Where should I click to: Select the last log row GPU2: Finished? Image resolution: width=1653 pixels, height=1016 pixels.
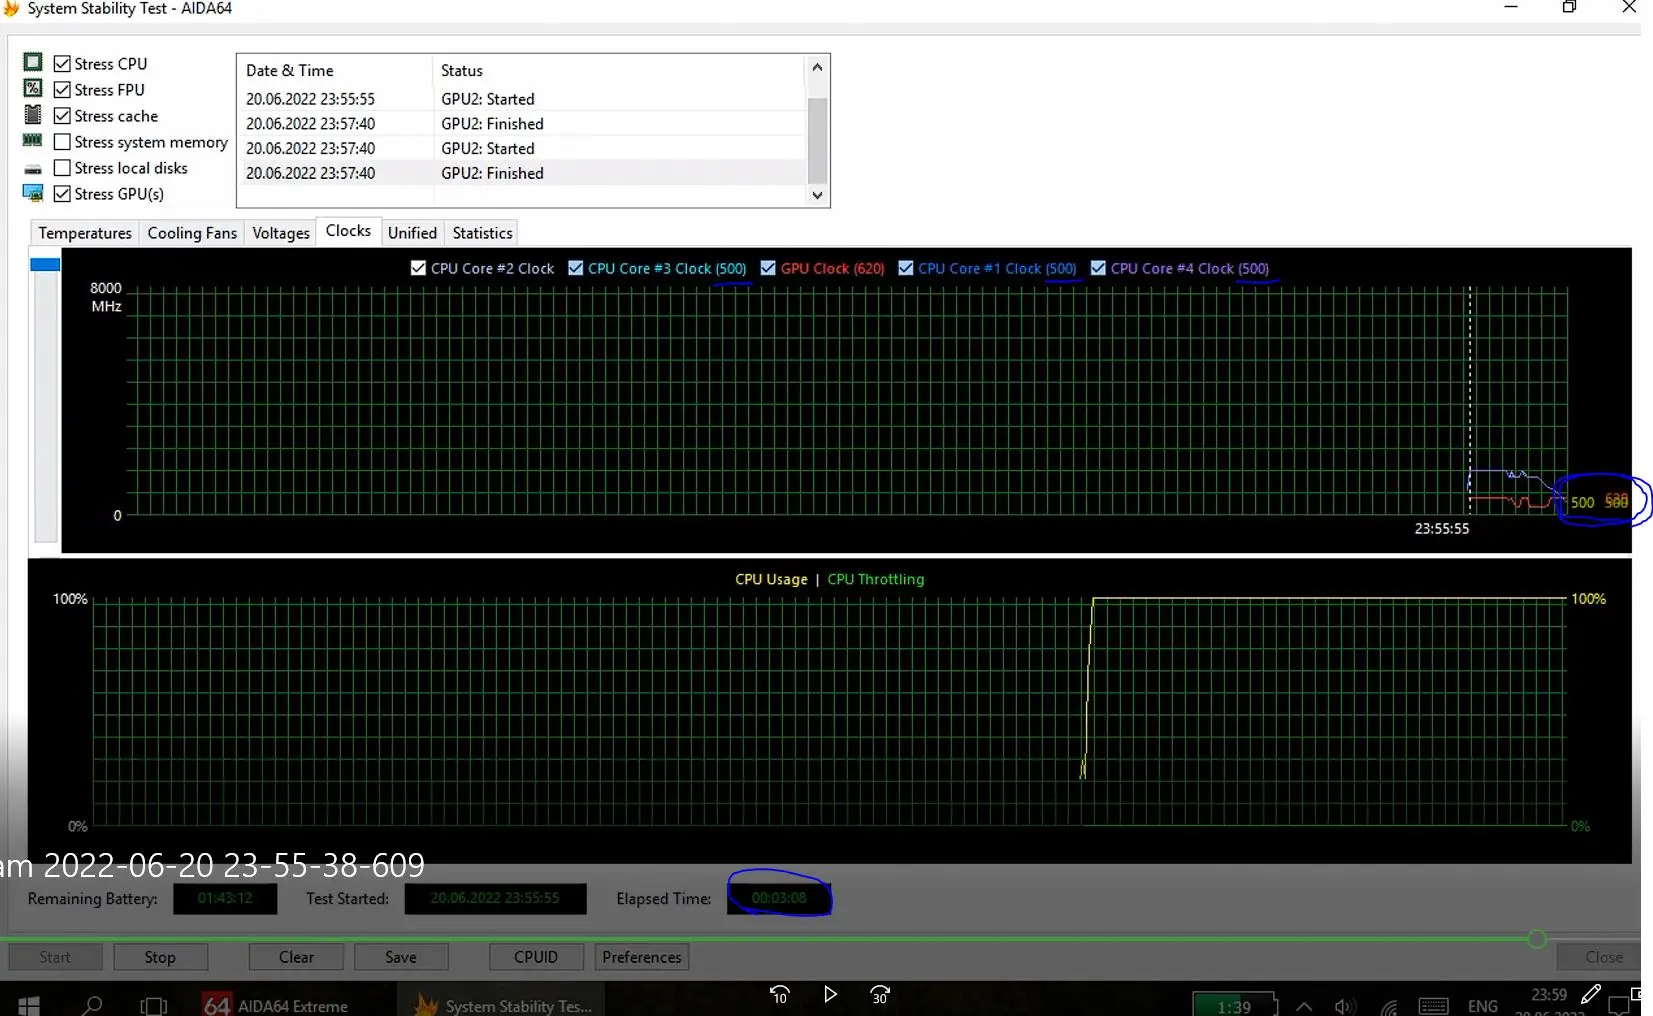tap(521, 173)
